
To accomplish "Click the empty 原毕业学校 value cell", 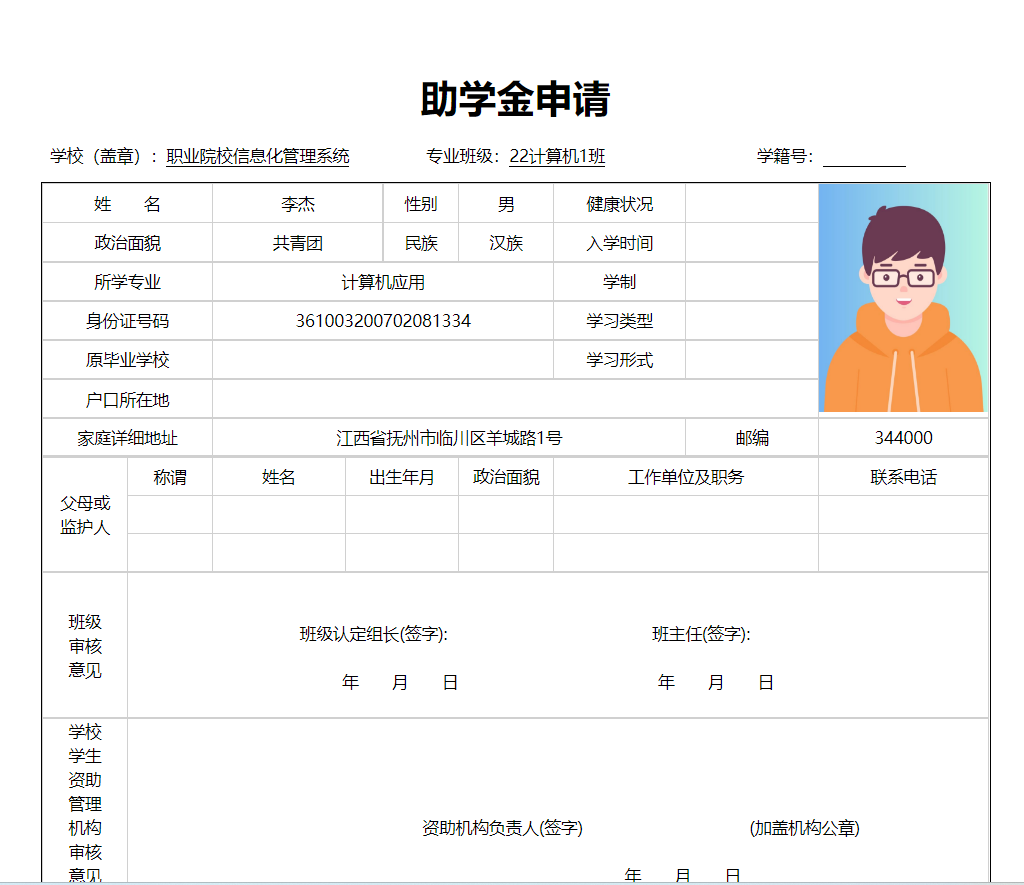I will click(383, 360).
